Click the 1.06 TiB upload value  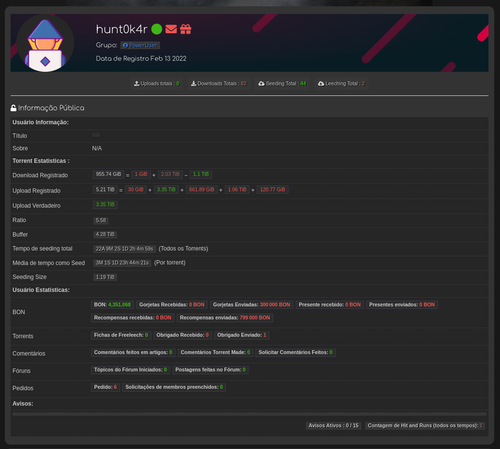coord(237,190)
